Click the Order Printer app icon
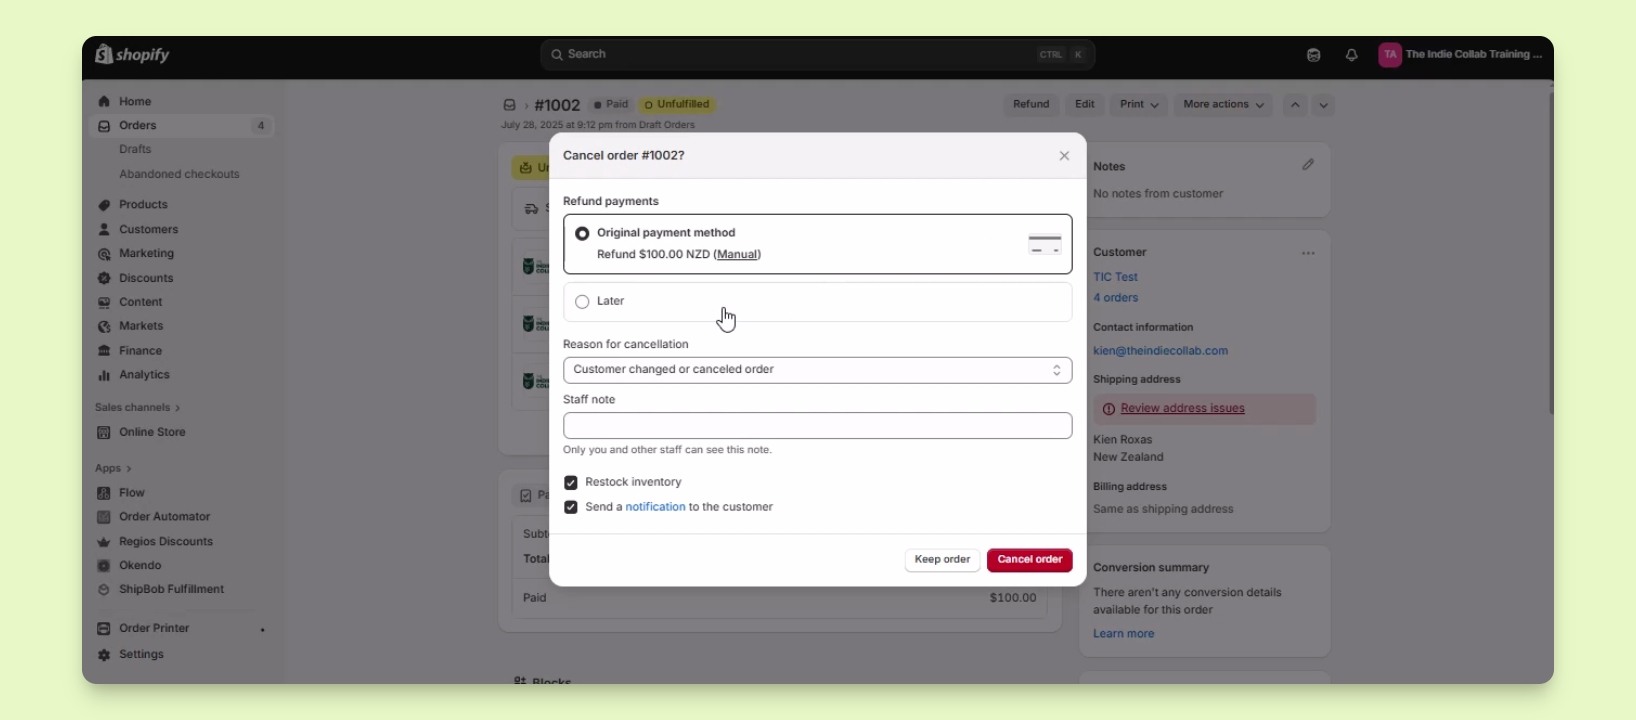 tap(104, 629)
